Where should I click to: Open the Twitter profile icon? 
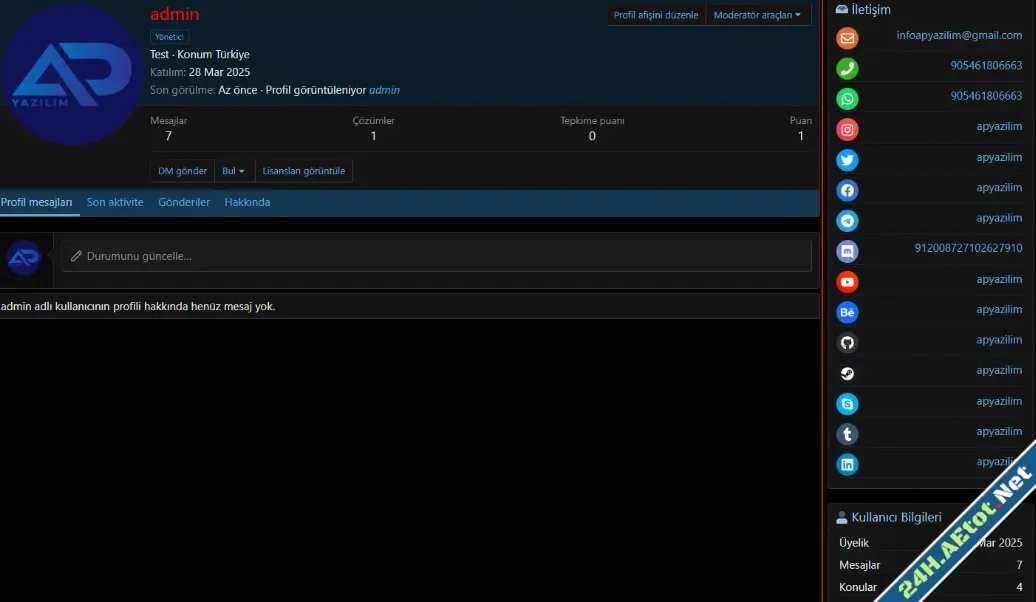point(847,160)
